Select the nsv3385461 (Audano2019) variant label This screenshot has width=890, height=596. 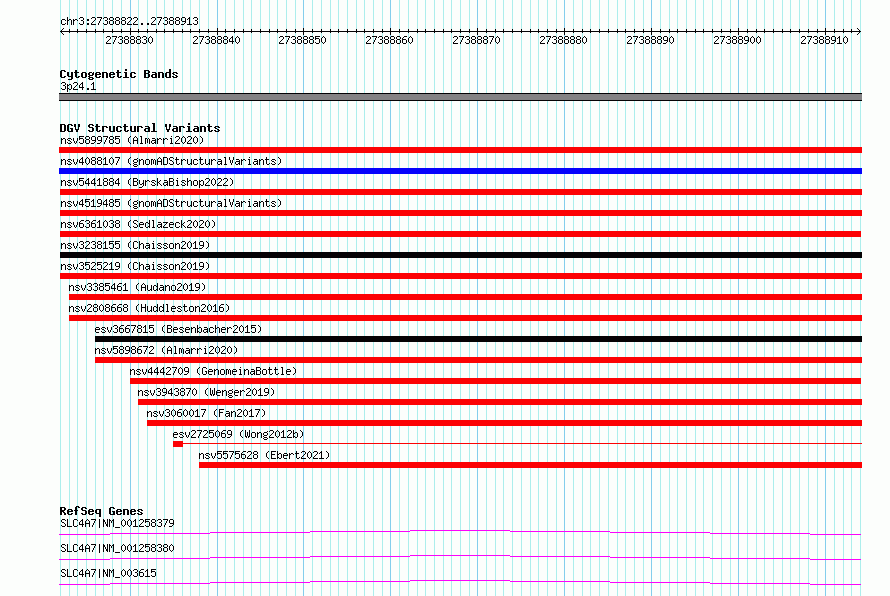(137, 287)
